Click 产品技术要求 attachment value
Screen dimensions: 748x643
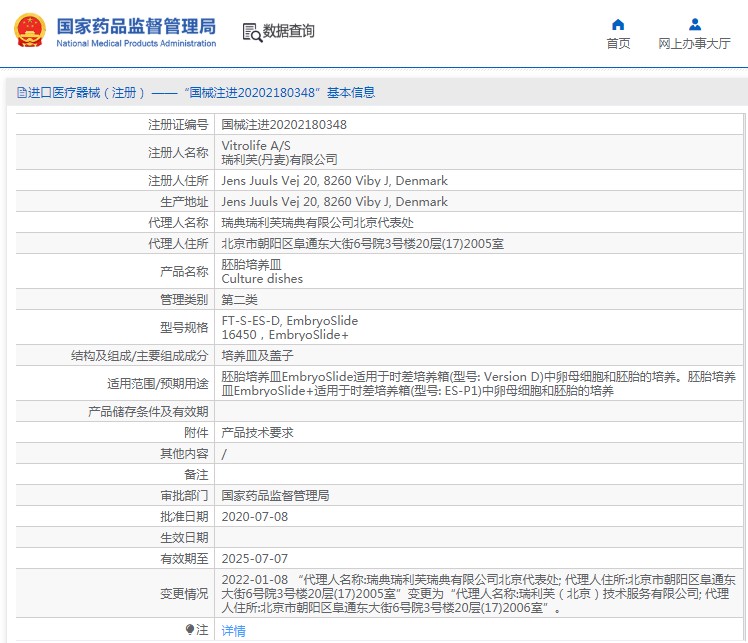click(x=257, y=433)
